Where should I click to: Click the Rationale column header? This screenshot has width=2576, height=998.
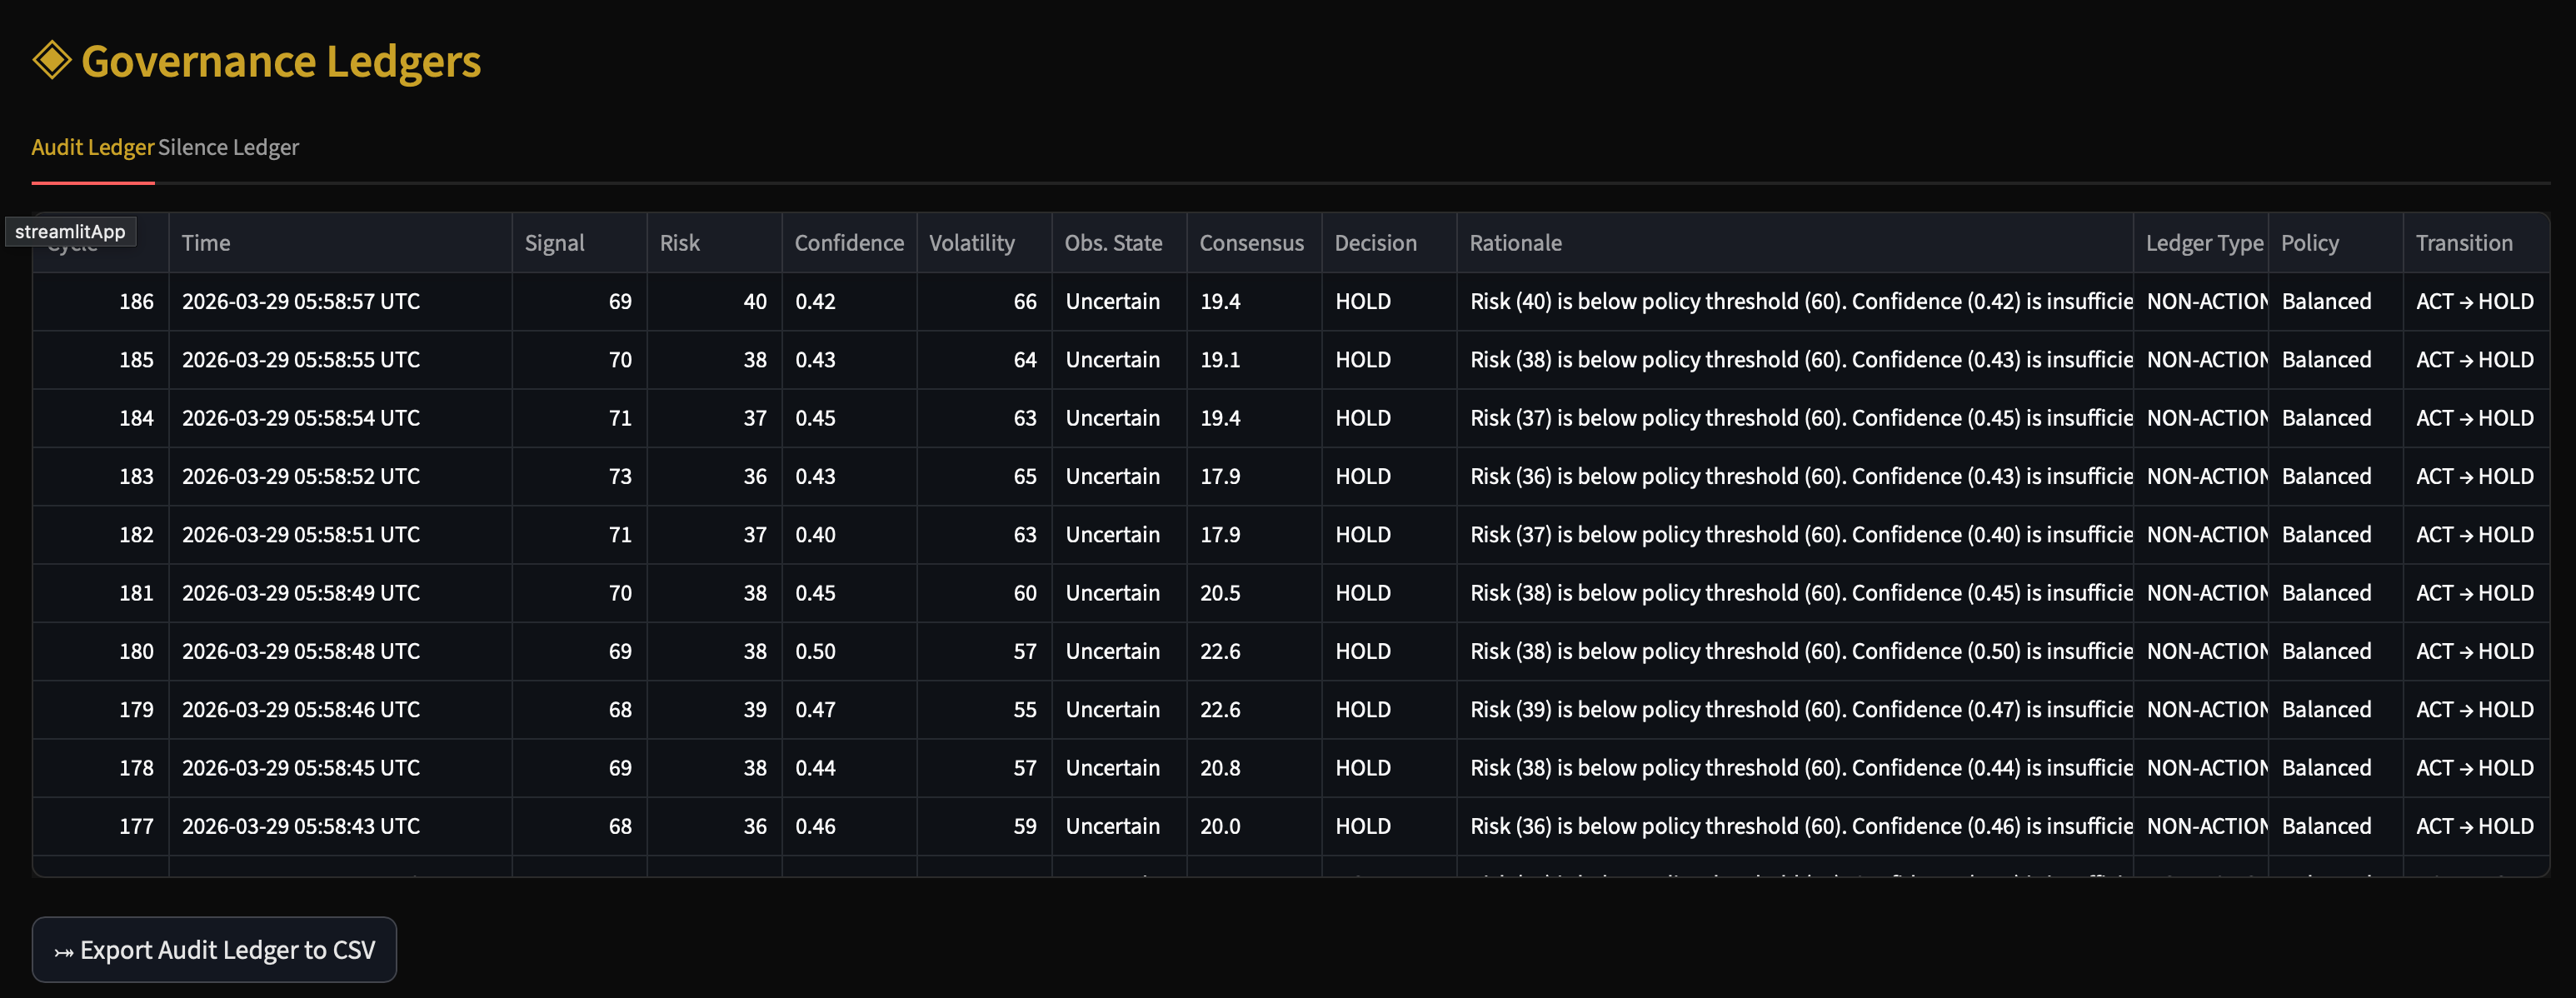[x=1515, y=243]
